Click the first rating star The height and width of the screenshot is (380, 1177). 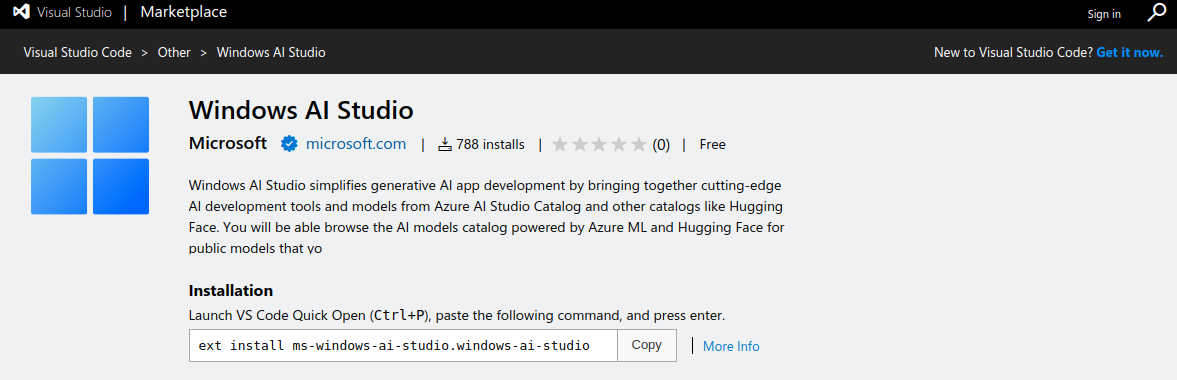[560, 144]
